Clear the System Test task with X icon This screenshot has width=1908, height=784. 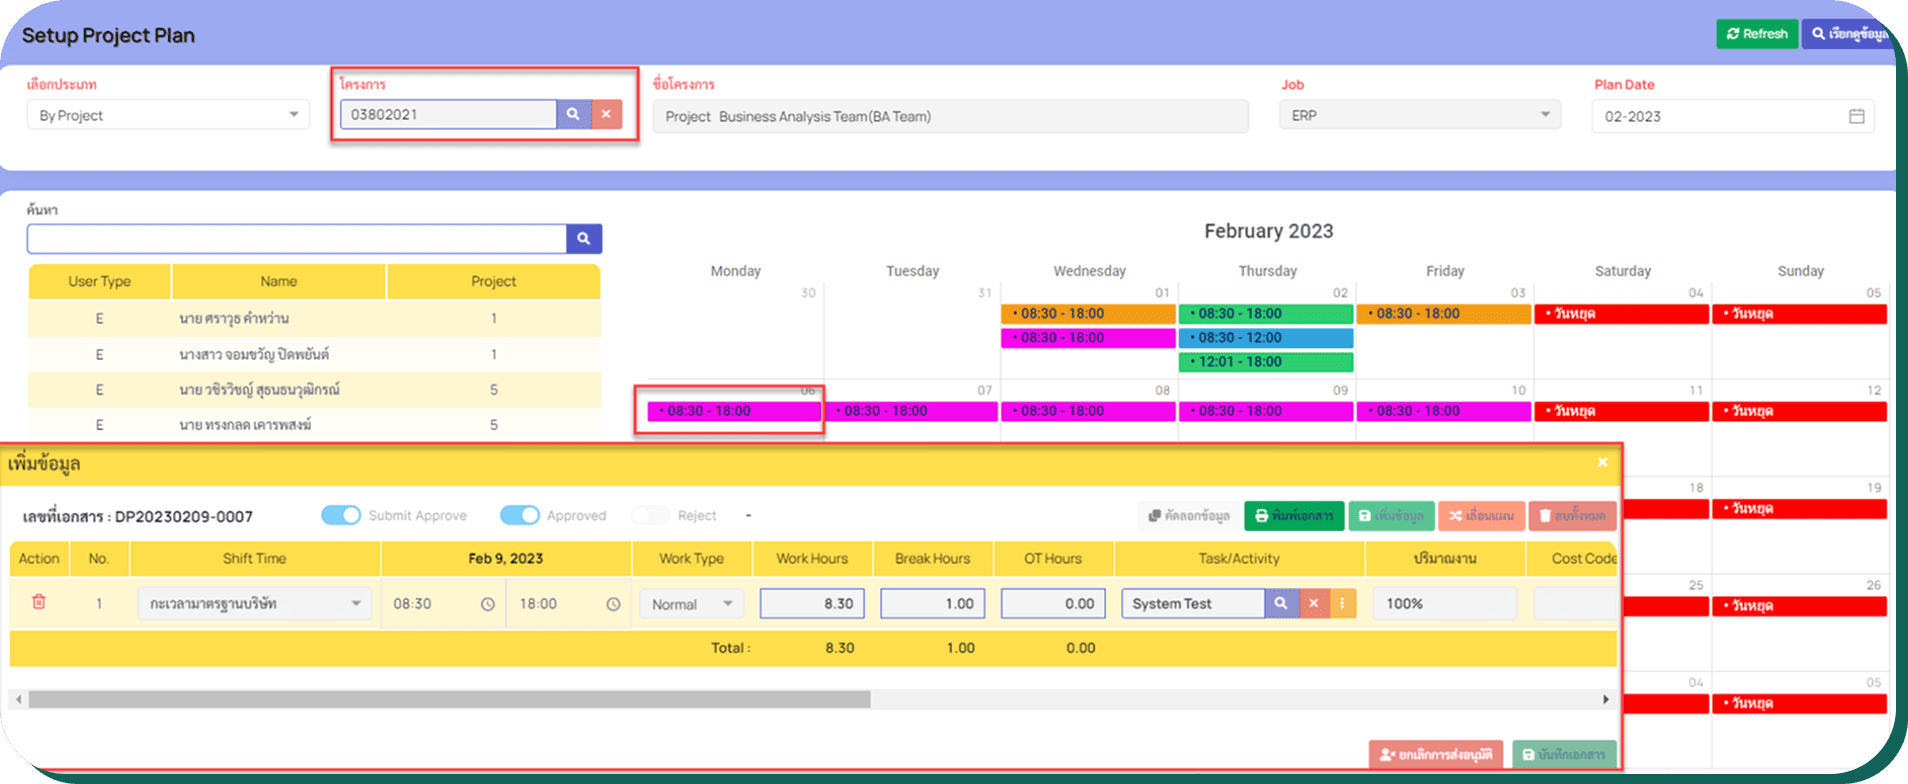[1314, 603]
